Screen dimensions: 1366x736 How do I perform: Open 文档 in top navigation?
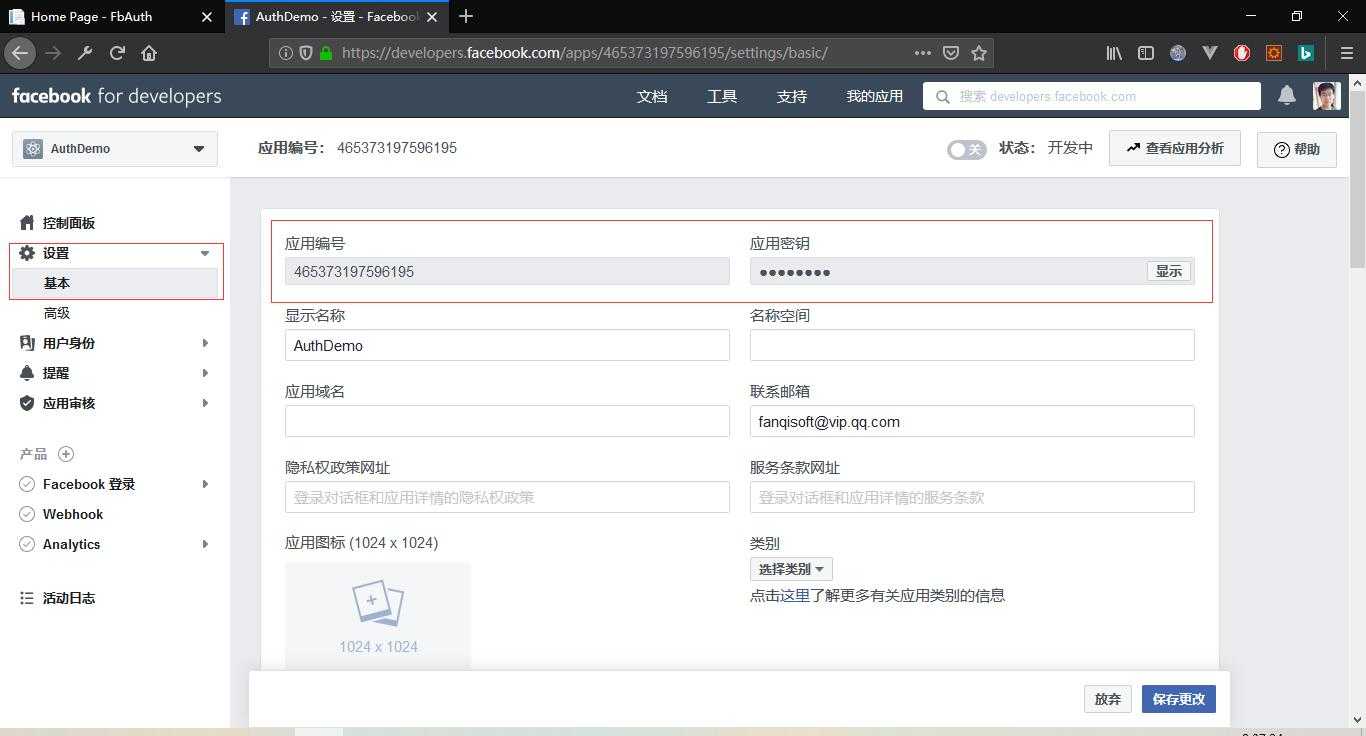(652, 96)
